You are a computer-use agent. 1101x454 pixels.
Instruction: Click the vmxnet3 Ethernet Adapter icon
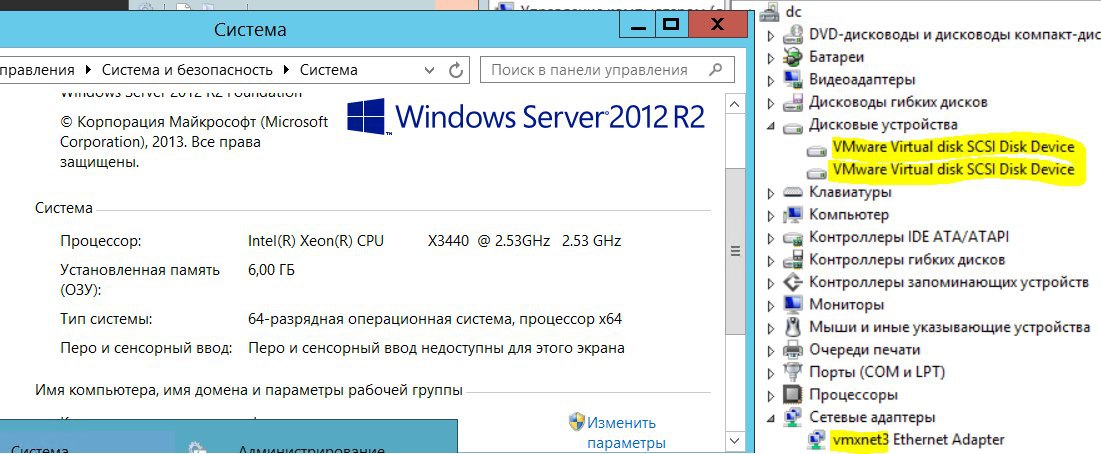pyautogui.click(x=817, y=439)
